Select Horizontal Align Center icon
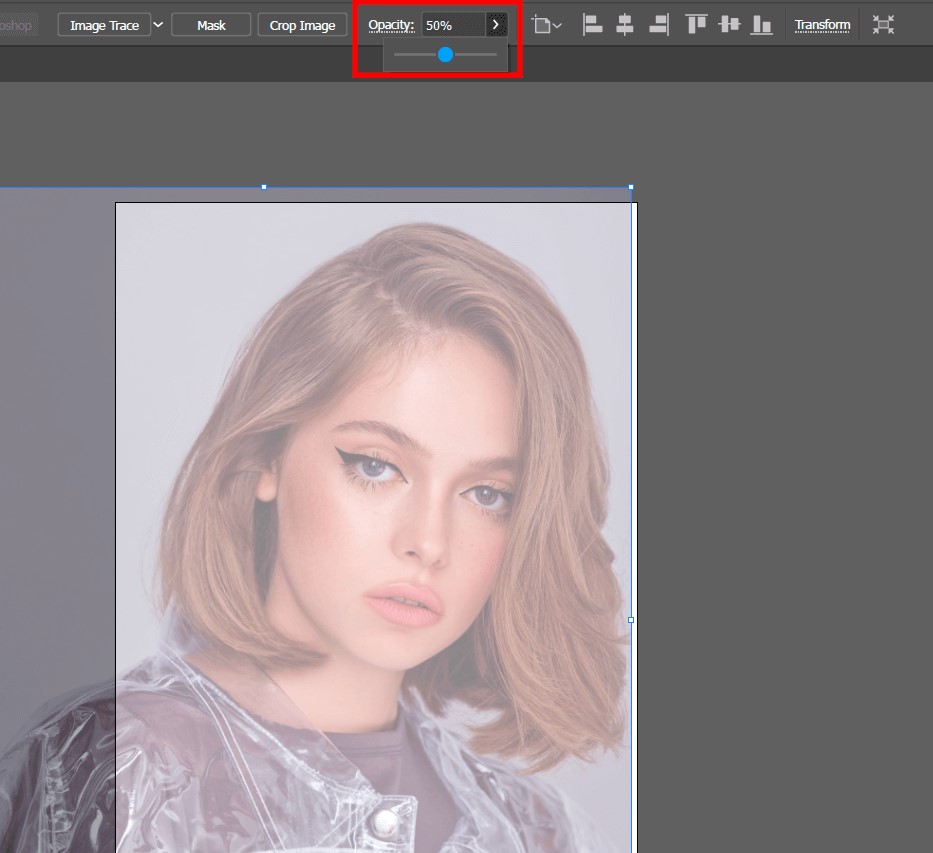Image resolution: width=933 pixels, height=853 pixels. click(625, 25)
